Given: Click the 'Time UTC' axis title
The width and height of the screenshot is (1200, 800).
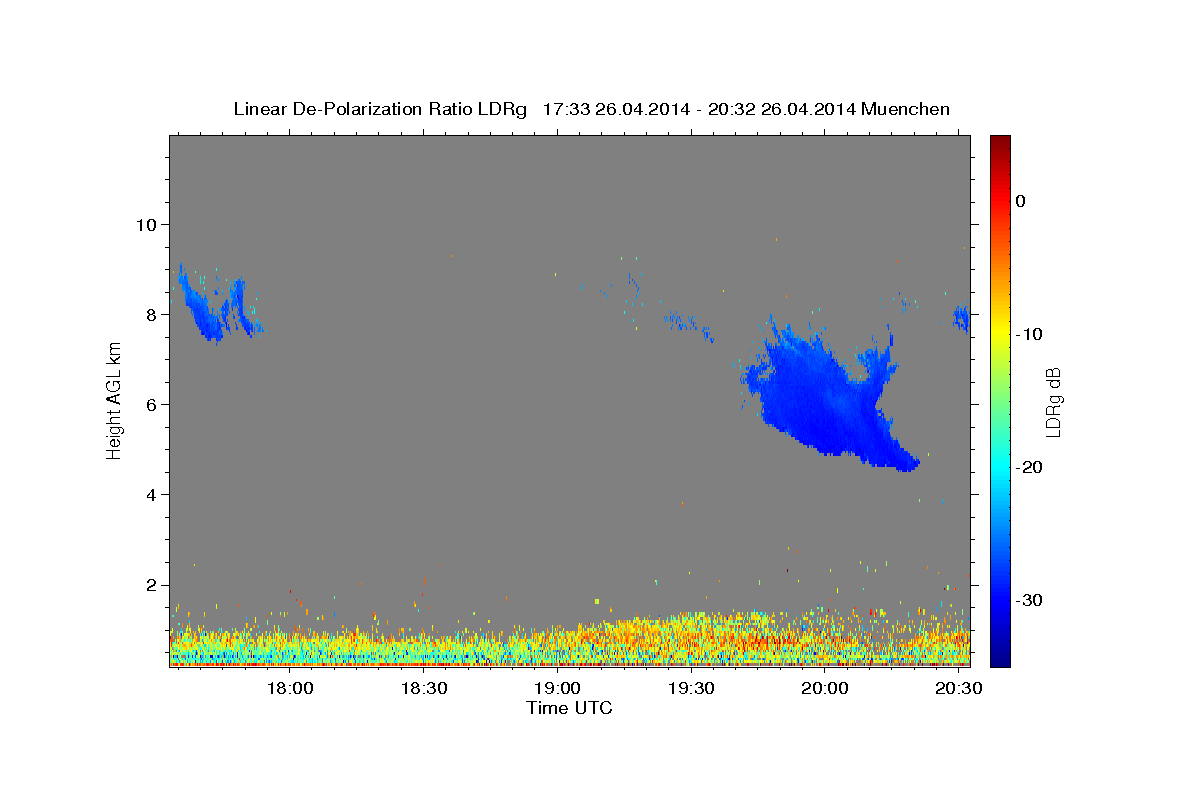Looking at the screenshot, I should point(570,708).
